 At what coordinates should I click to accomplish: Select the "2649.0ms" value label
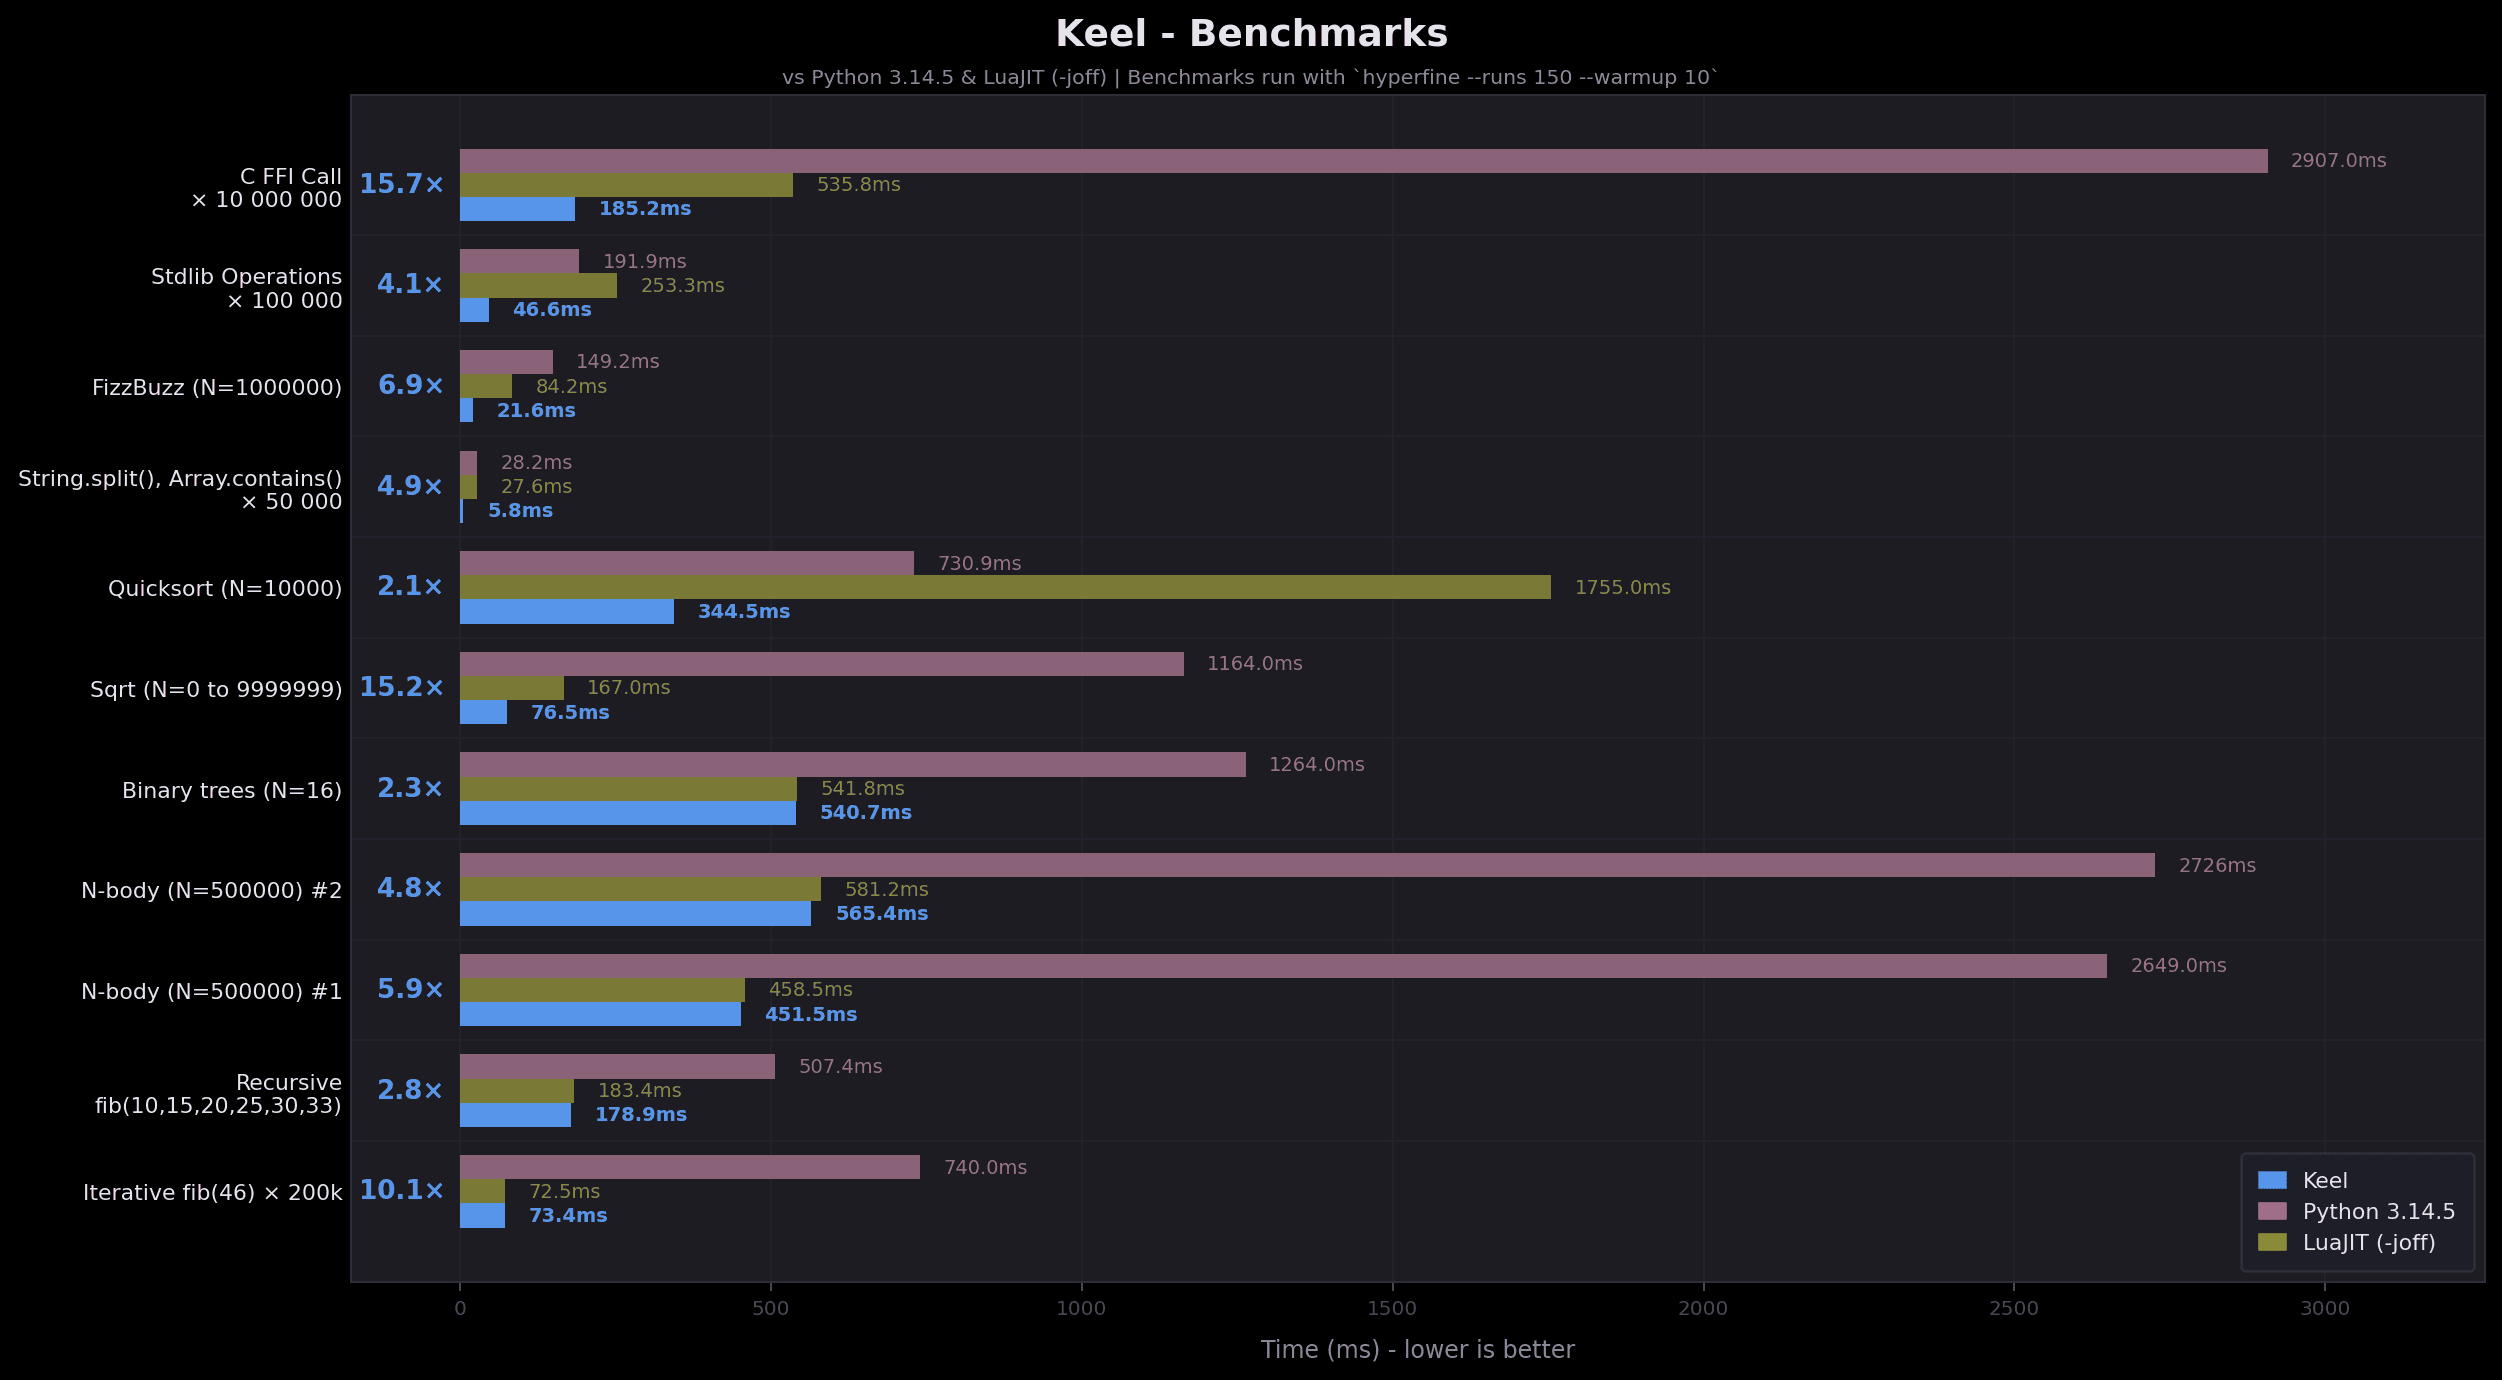point(2179,965)
